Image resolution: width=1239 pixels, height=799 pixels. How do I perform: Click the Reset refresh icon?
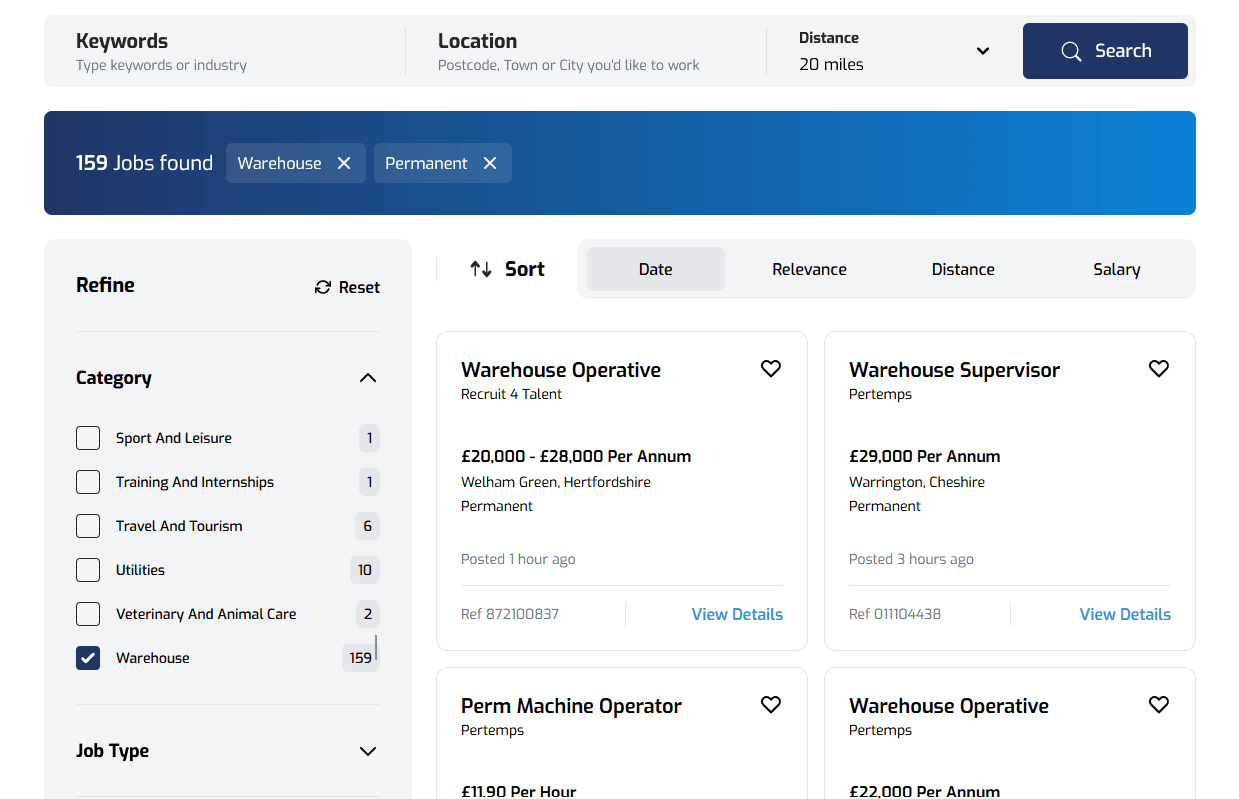pyautogui.click(x=323, y=287)
